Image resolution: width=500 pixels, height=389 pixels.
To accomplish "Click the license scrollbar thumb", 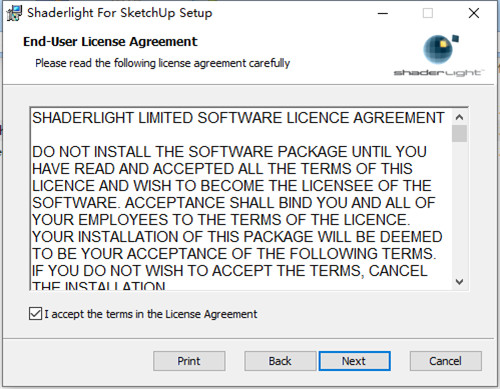I will (x=459, y=134).
